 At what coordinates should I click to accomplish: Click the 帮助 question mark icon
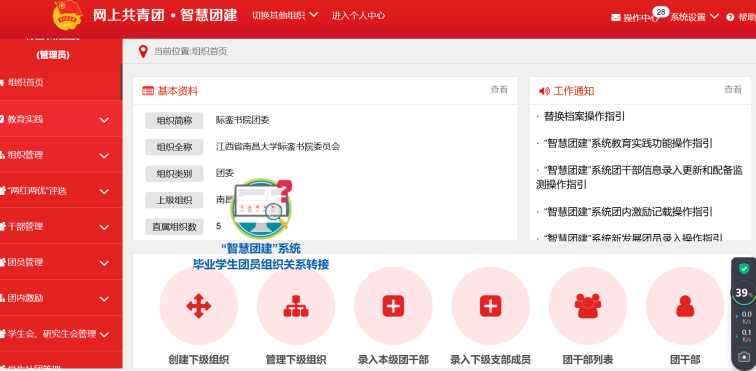tap(730, 17)
